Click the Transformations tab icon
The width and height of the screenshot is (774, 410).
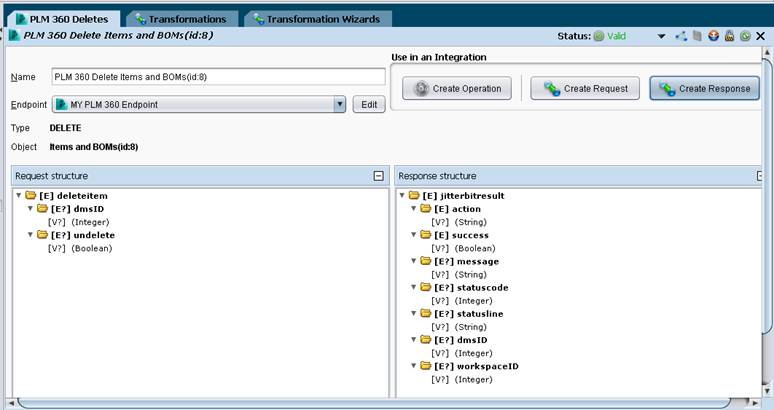click(x=141, y=19)
